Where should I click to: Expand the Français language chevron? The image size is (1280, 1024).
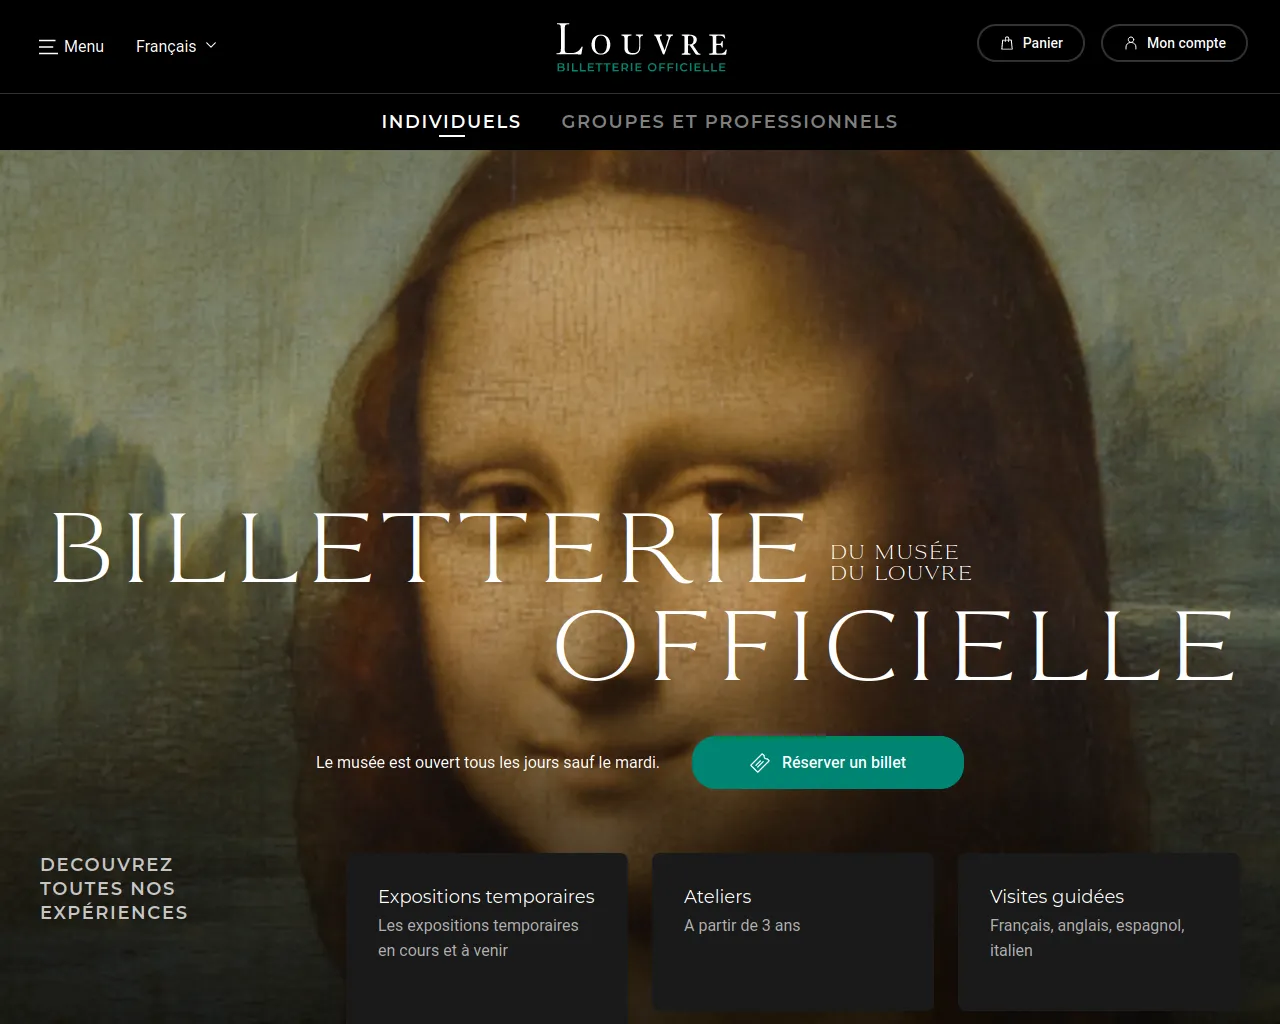tap(211, 46)
